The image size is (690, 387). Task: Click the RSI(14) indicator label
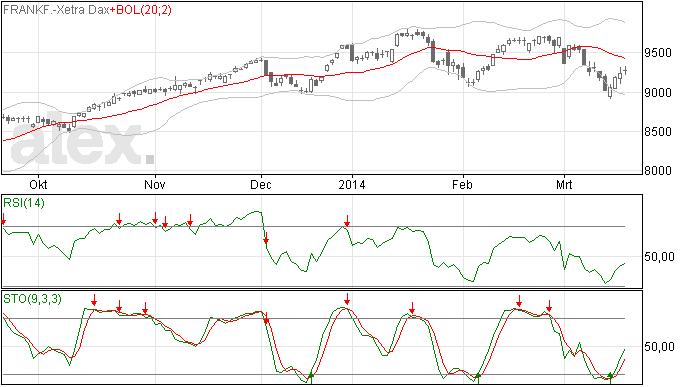[24, 203]
